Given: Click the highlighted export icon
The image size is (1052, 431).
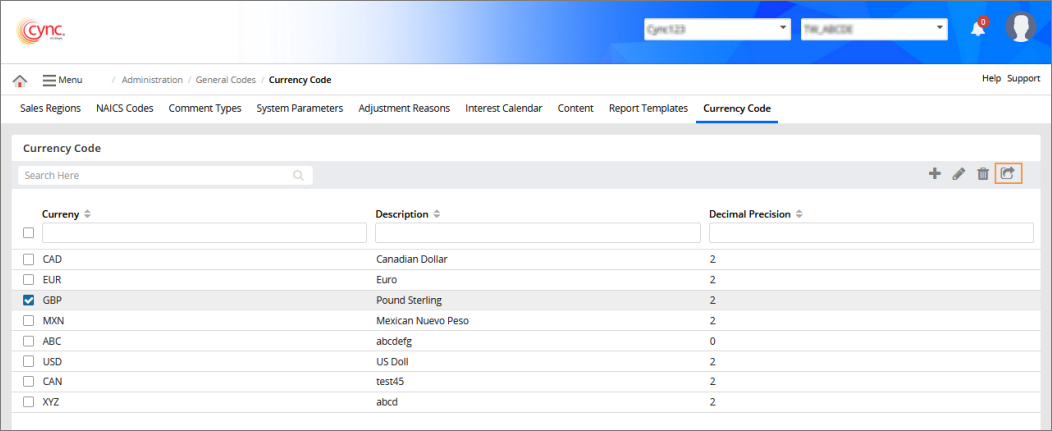Looking at the screenshot, I should click(x=1008, y=173).
